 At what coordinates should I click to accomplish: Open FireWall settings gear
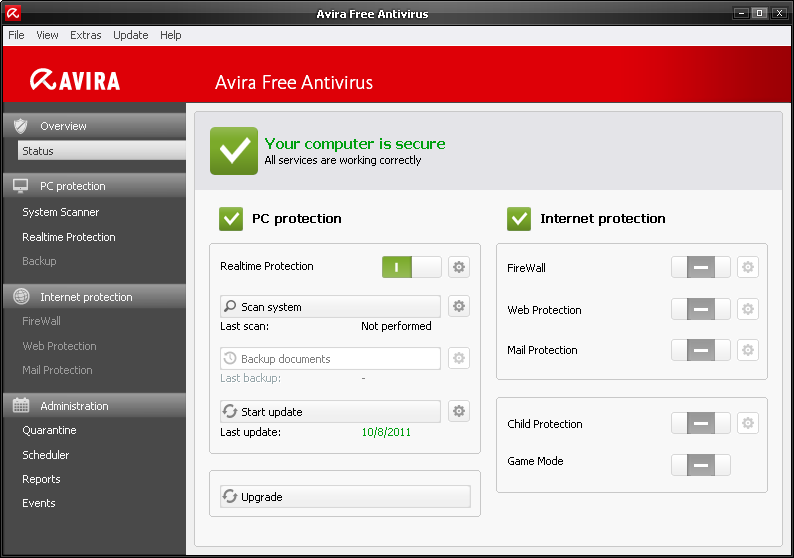pyautogui.click(x=748, y=267)
